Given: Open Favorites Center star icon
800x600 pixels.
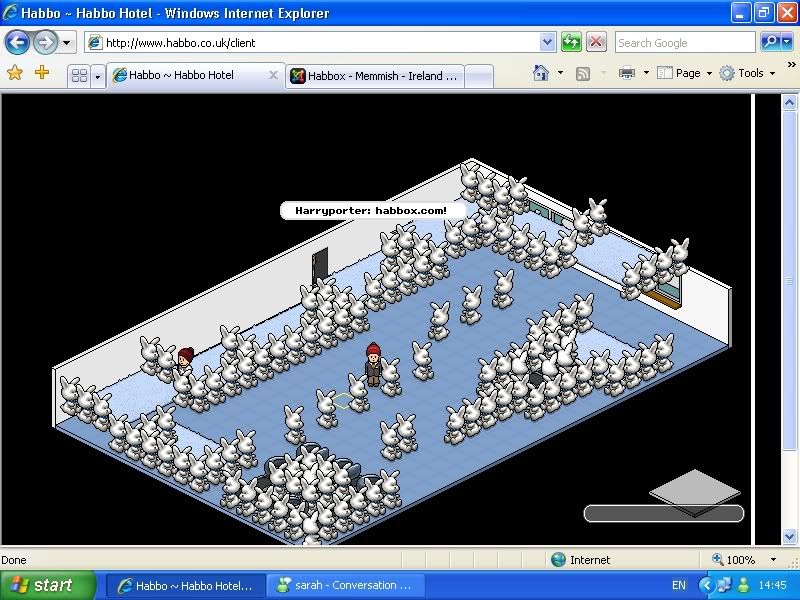Looking at the screenshot, I should pyautogui.click(x=15, y=73).
